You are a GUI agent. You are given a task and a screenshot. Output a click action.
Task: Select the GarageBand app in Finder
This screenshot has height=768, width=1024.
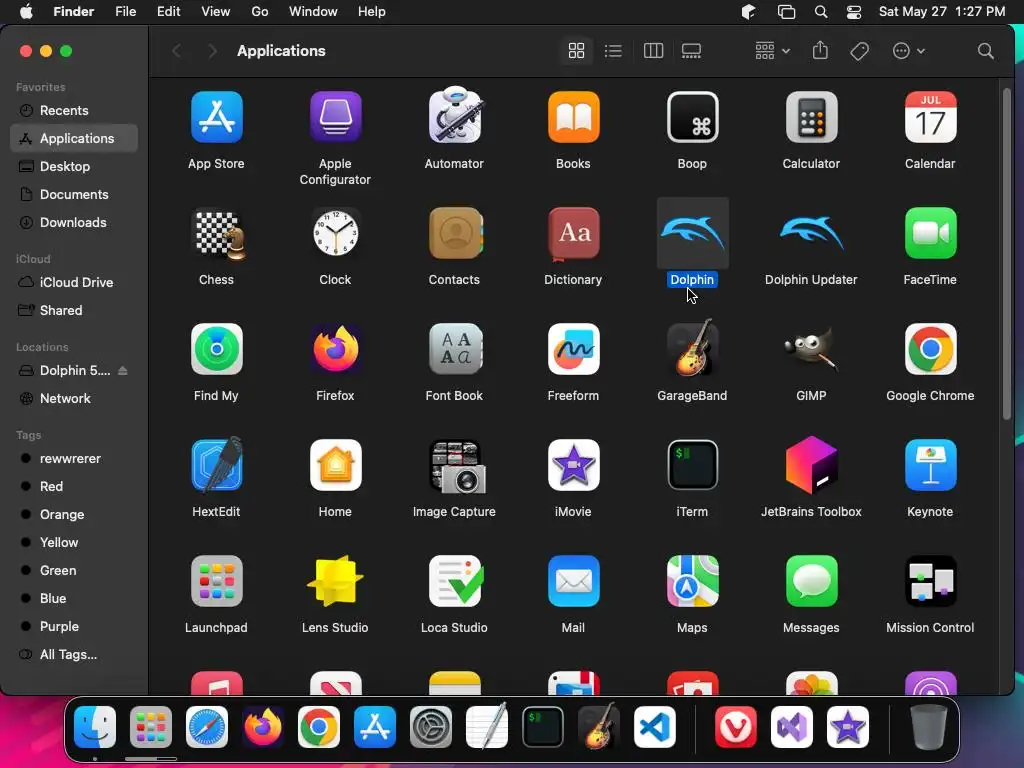click(x=692, y=348)
